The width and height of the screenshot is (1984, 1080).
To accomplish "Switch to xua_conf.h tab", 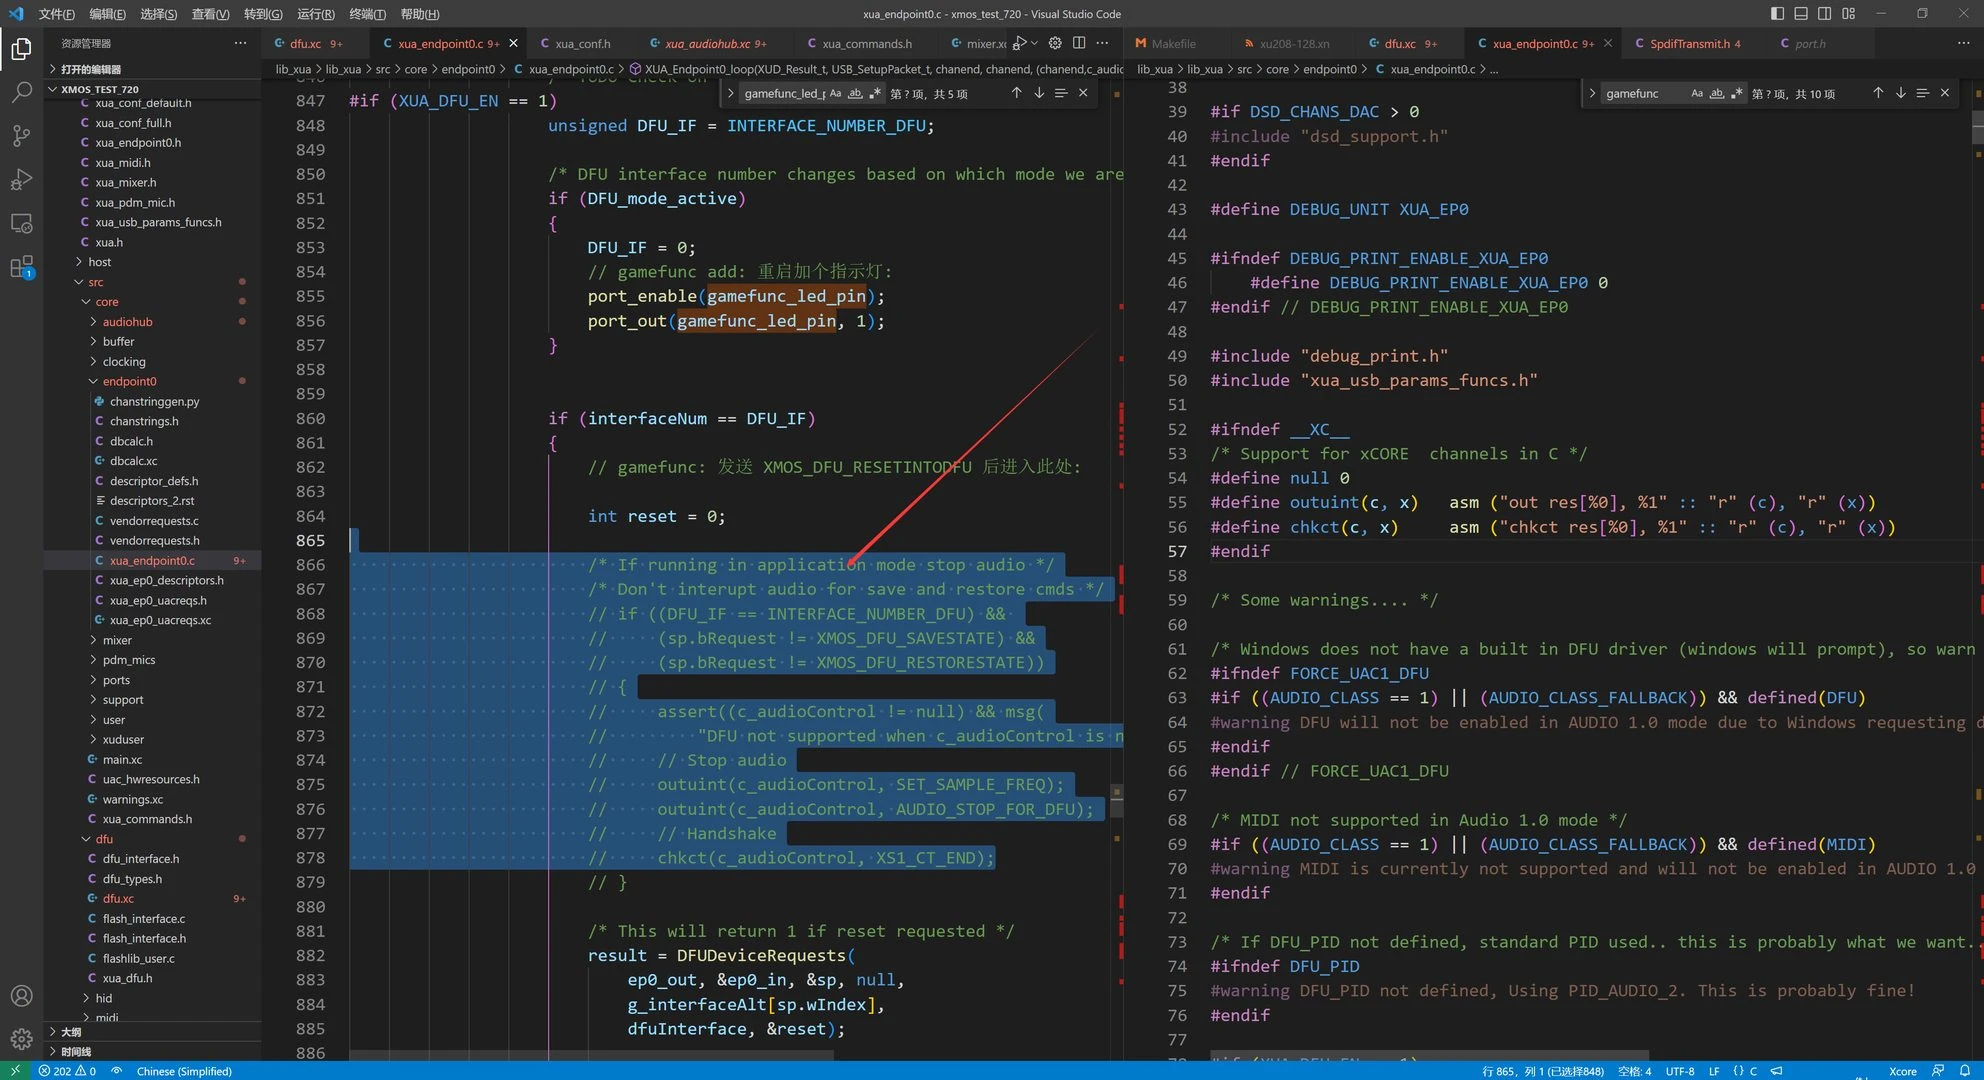I will tap(580, 43).
